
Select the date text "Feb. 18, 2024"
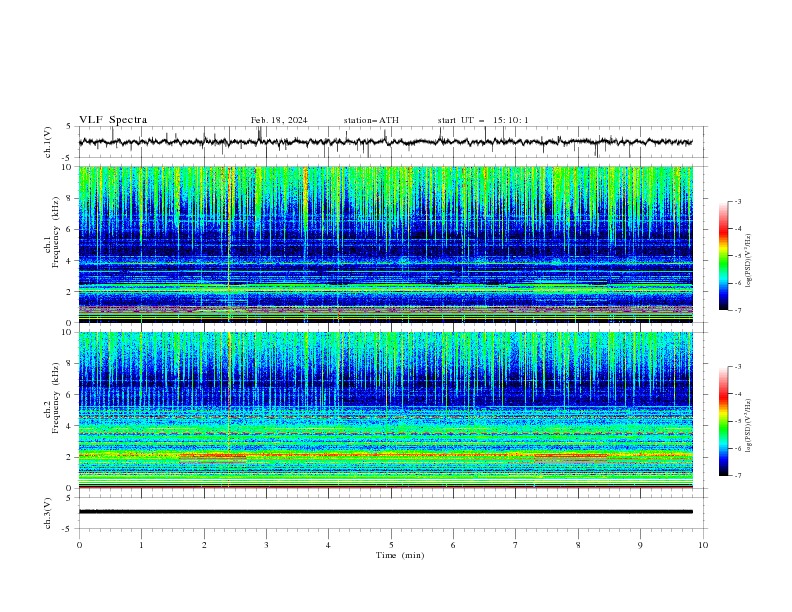point(279,120)
